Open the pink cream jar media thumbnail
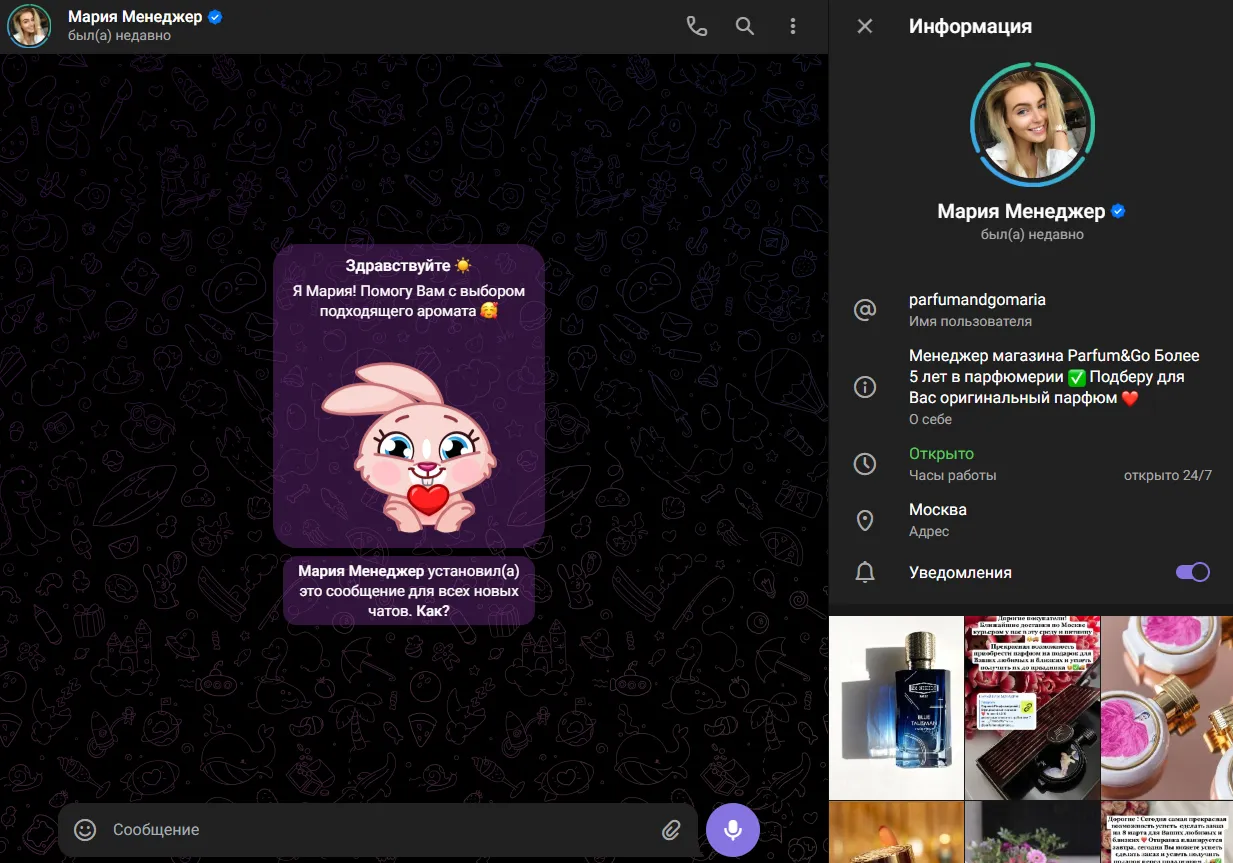This screenshot has height=863, width=1233. [1167, 707]
